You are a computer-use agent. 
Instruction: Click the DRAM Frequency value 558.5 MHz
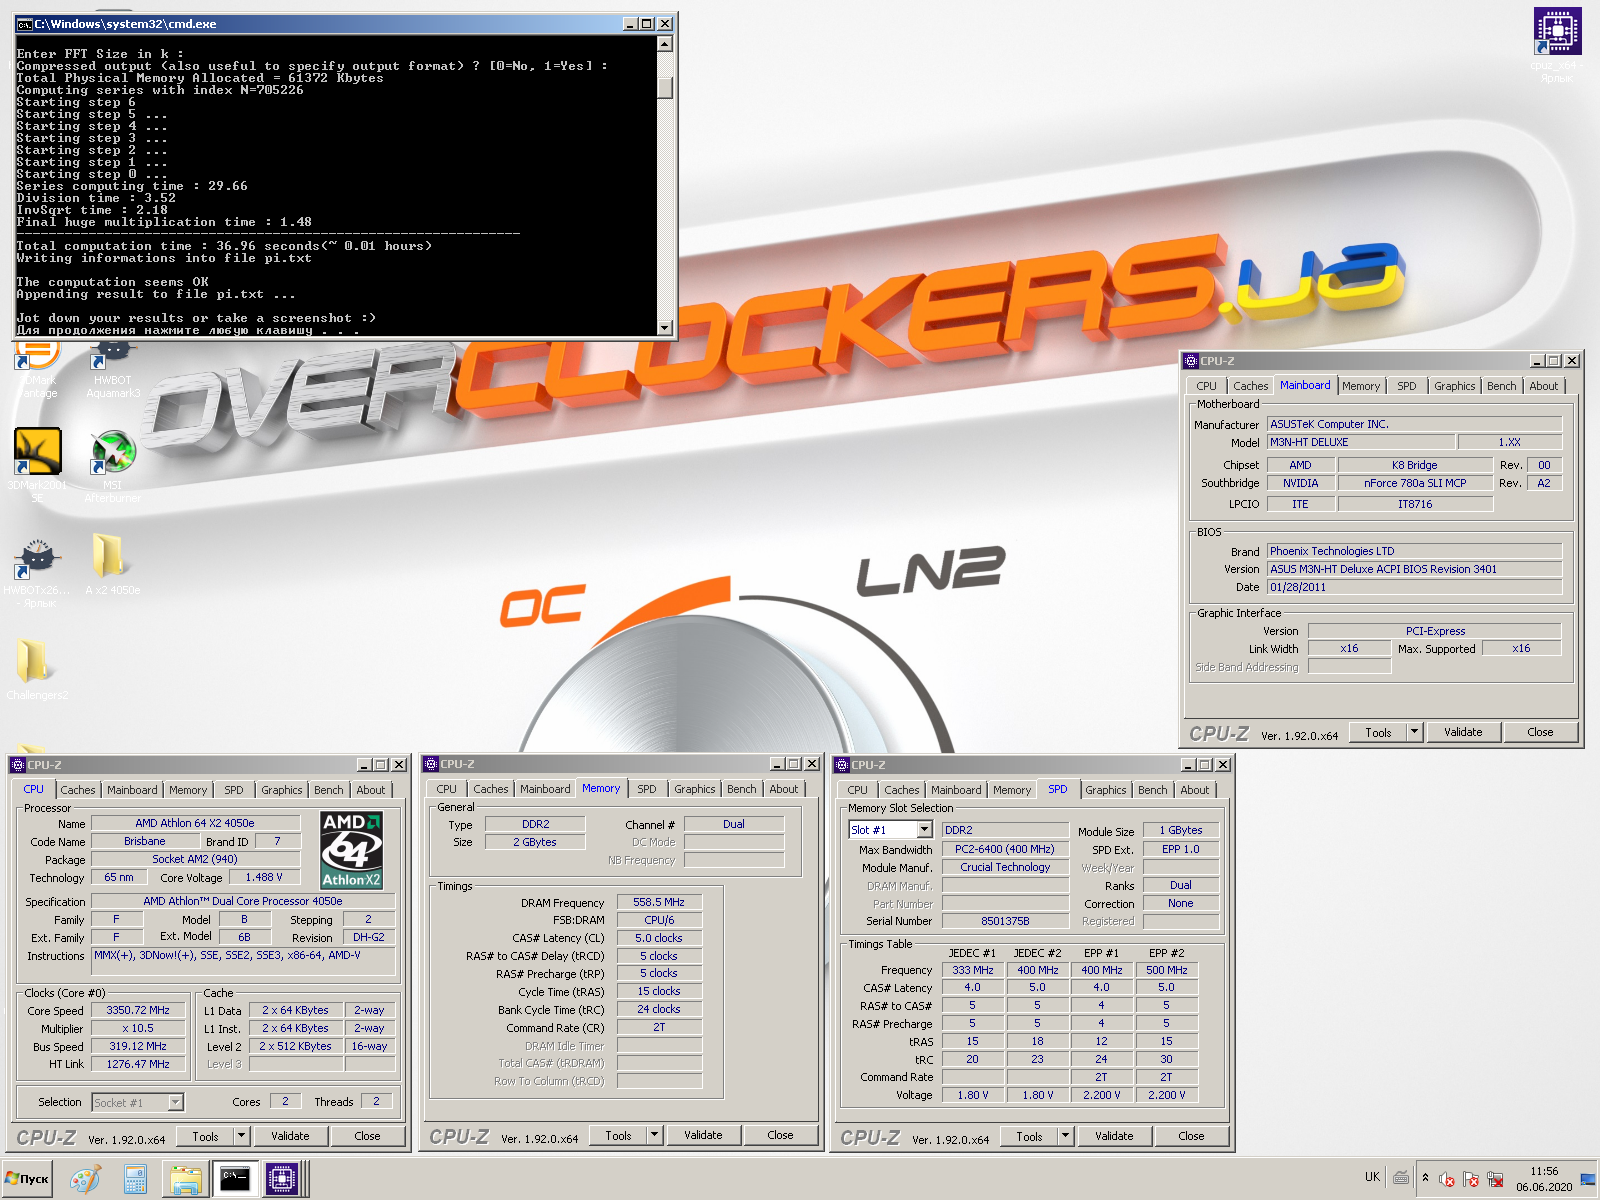[659, 902]
